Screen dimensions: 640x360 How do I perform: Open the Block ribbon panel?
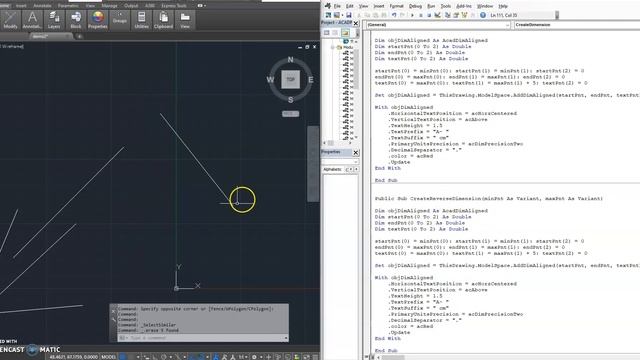click(76, 20)
